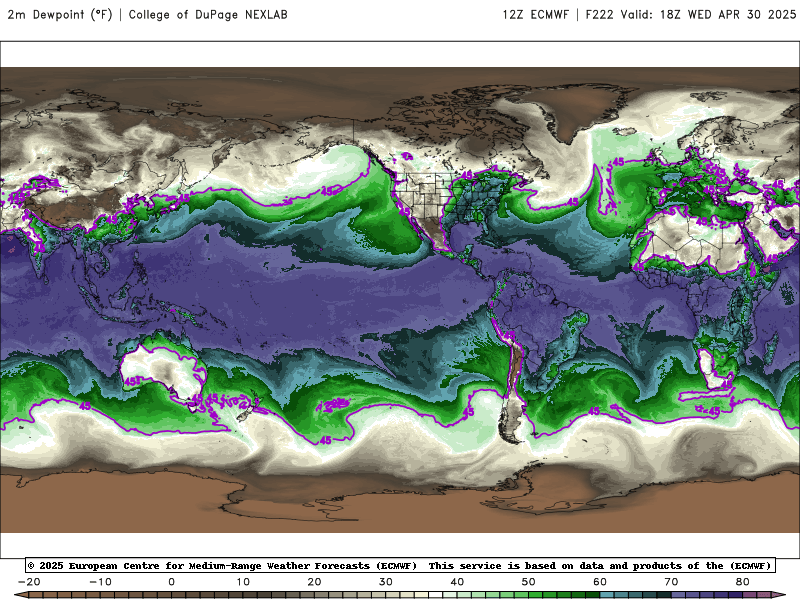
Task: Click the "-10" color scale label
Action: pos(100,582)
